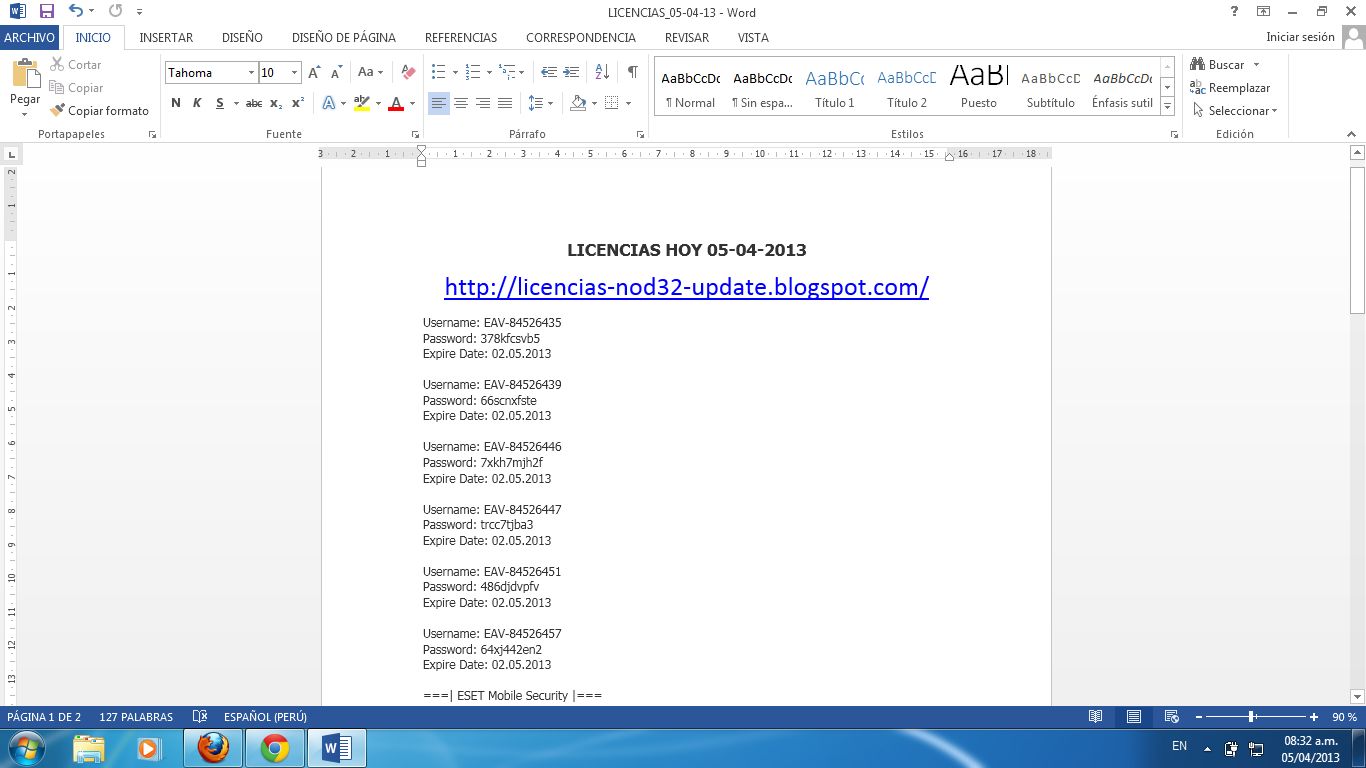Image resolution: width=1366 pixels, height=768 pixels.
Task: Toggle italic K formatting
Action: coord(197,103)
